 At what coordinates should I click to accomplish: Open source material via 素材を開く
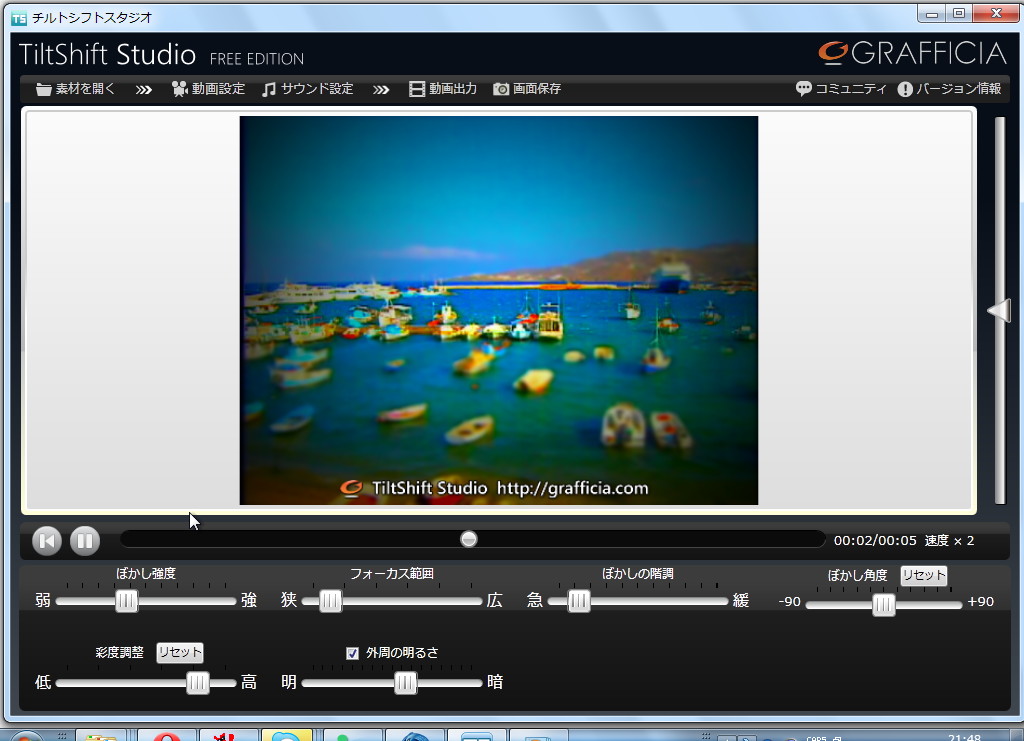(x=75, y=89)
